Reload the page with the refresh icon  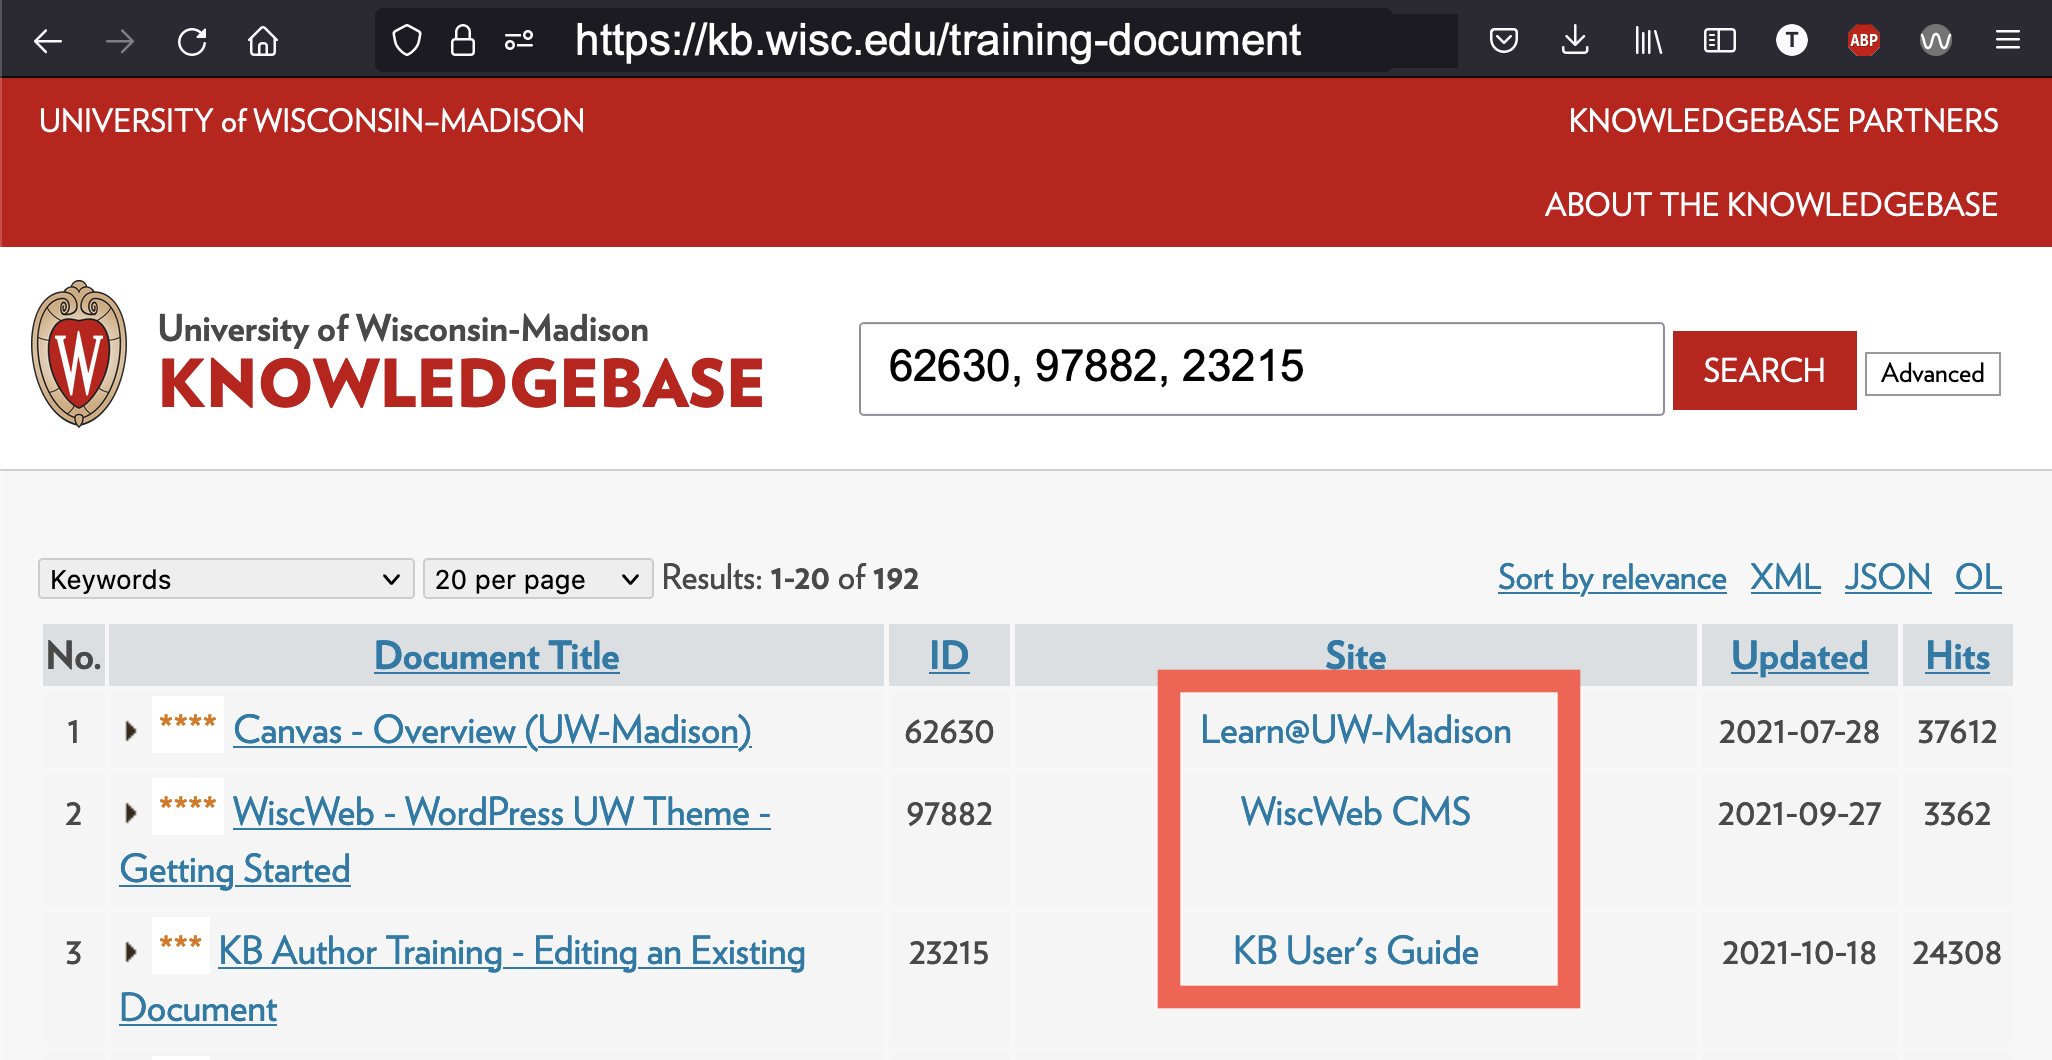tap(192, 41)
